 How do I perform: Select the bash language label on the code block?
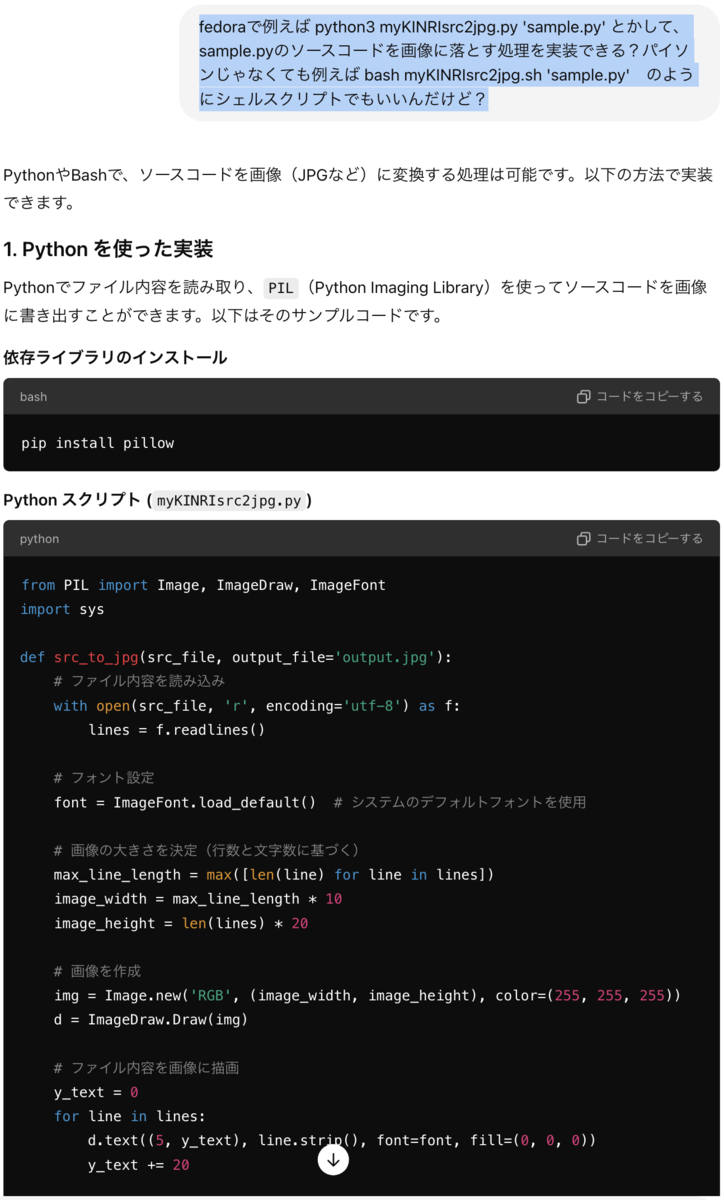(32, 396)
